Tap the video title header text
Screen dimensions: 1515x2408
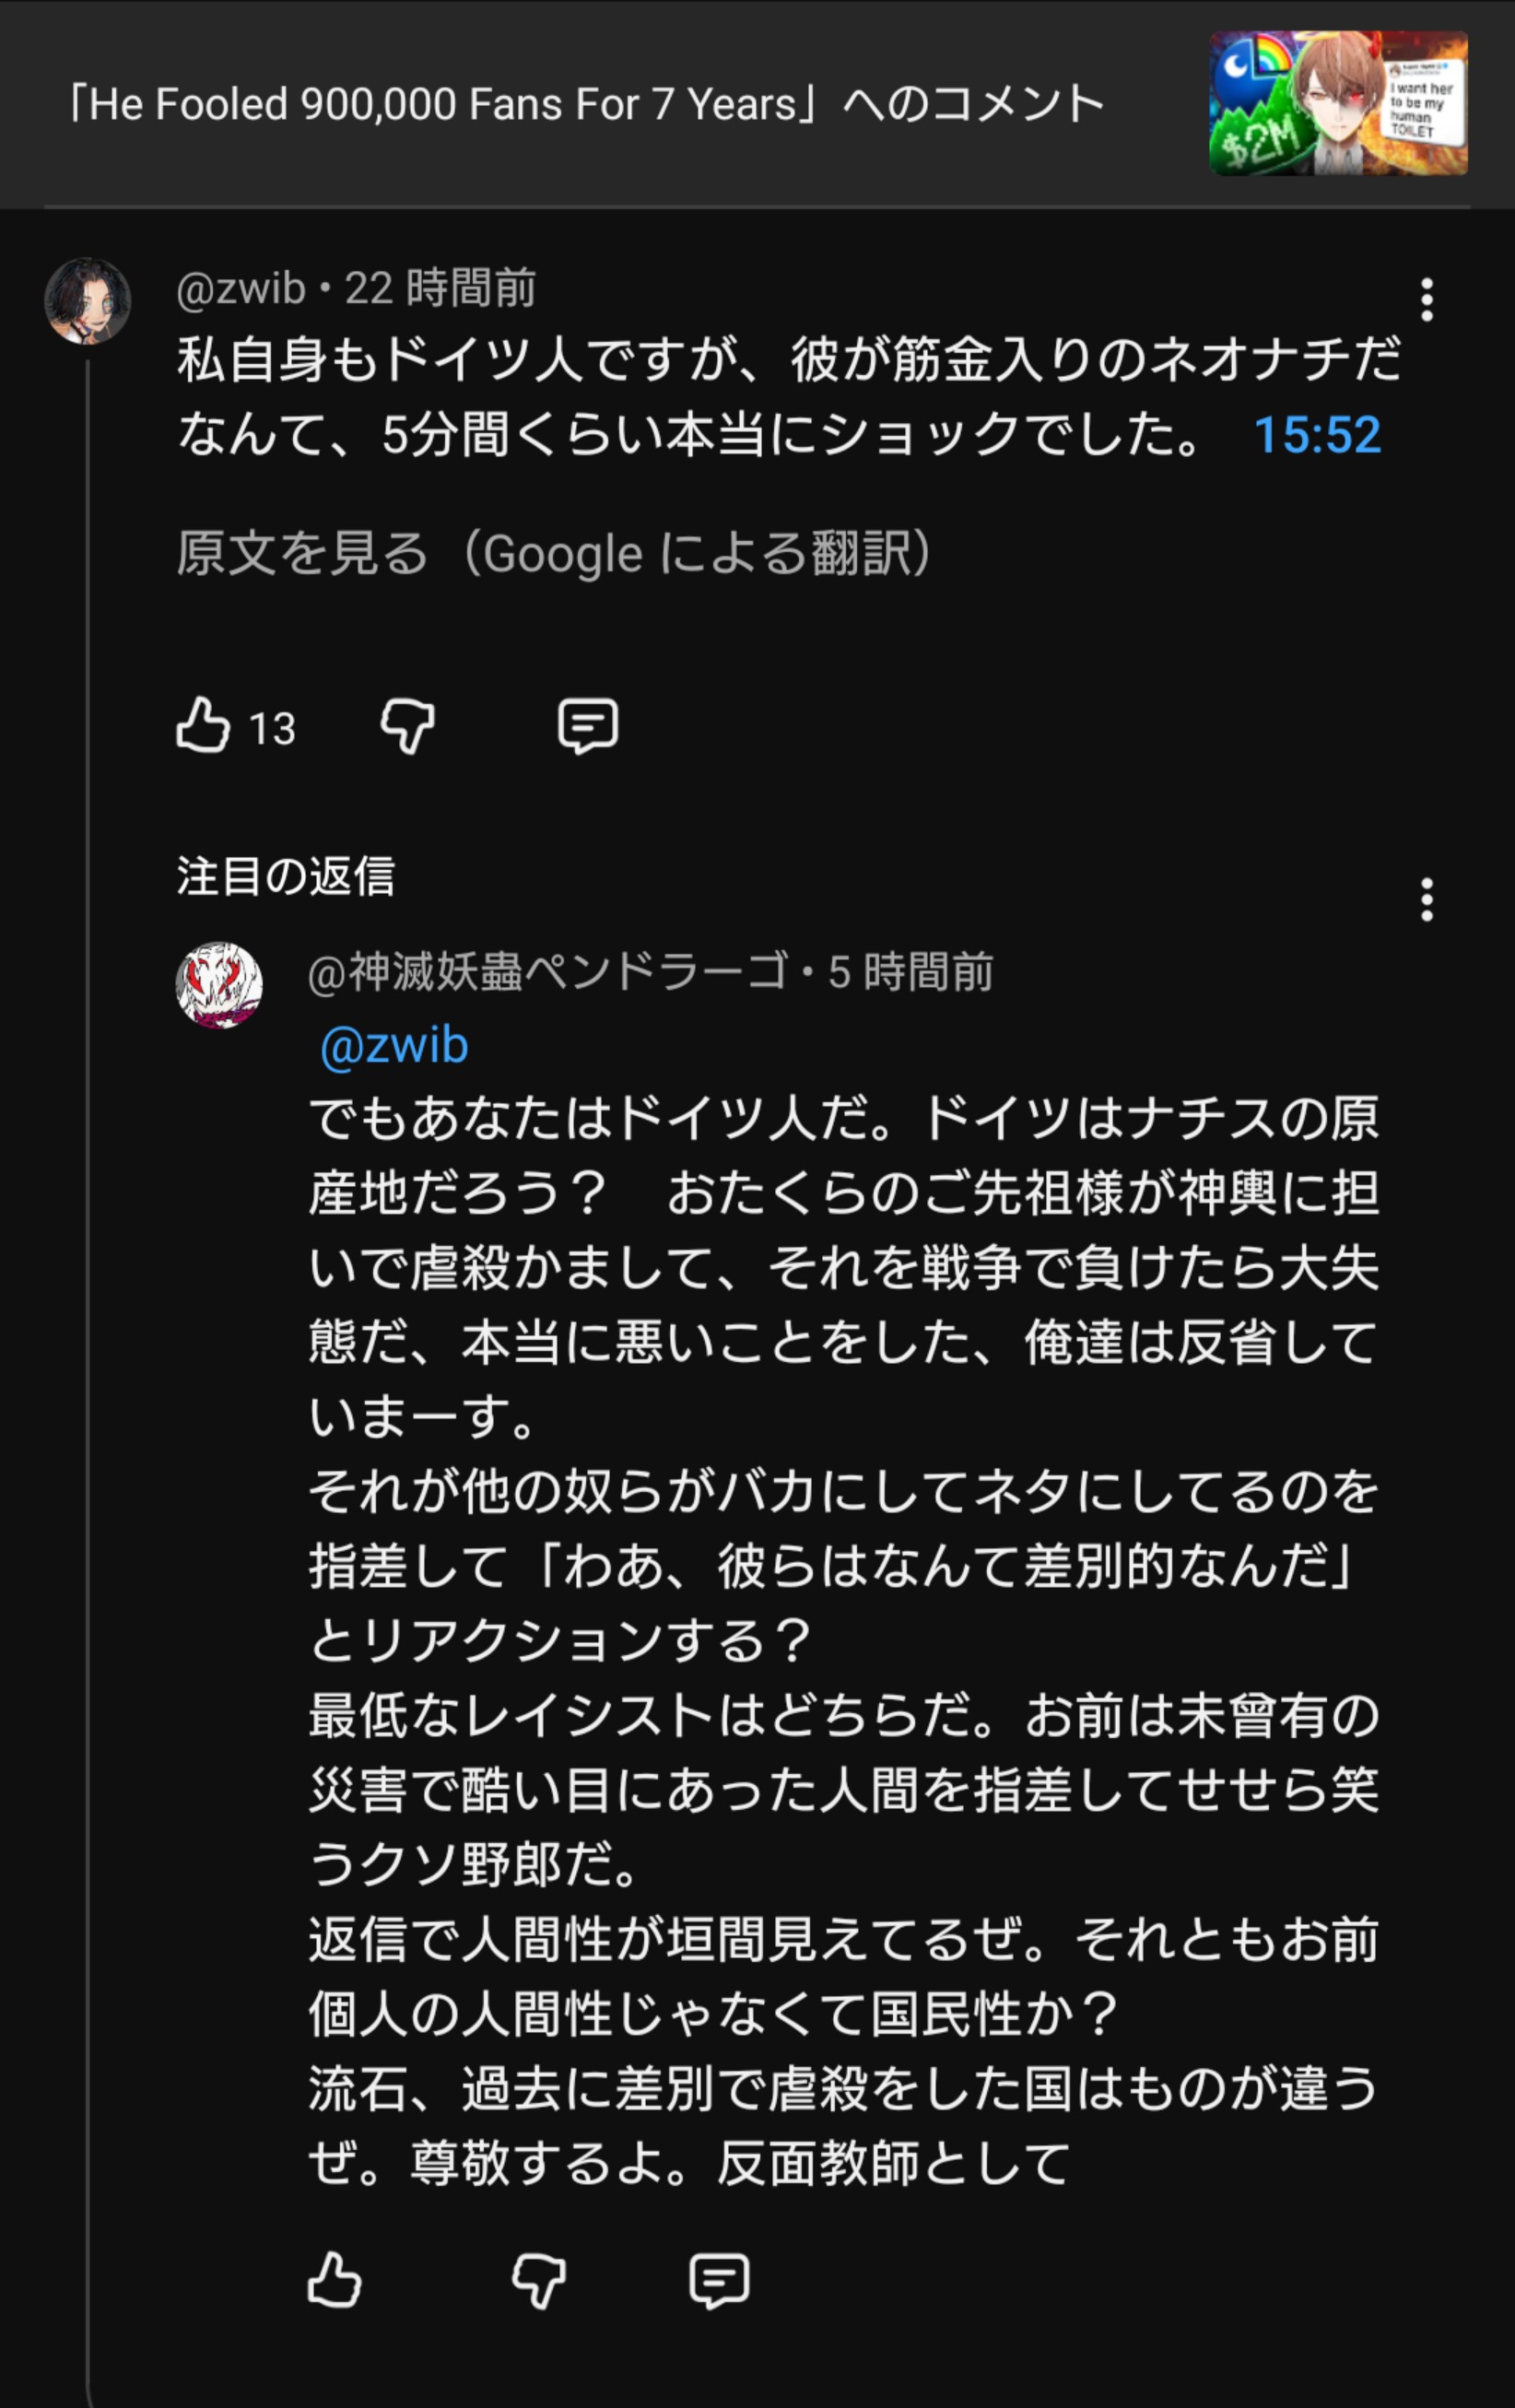[x=586, y=104]
